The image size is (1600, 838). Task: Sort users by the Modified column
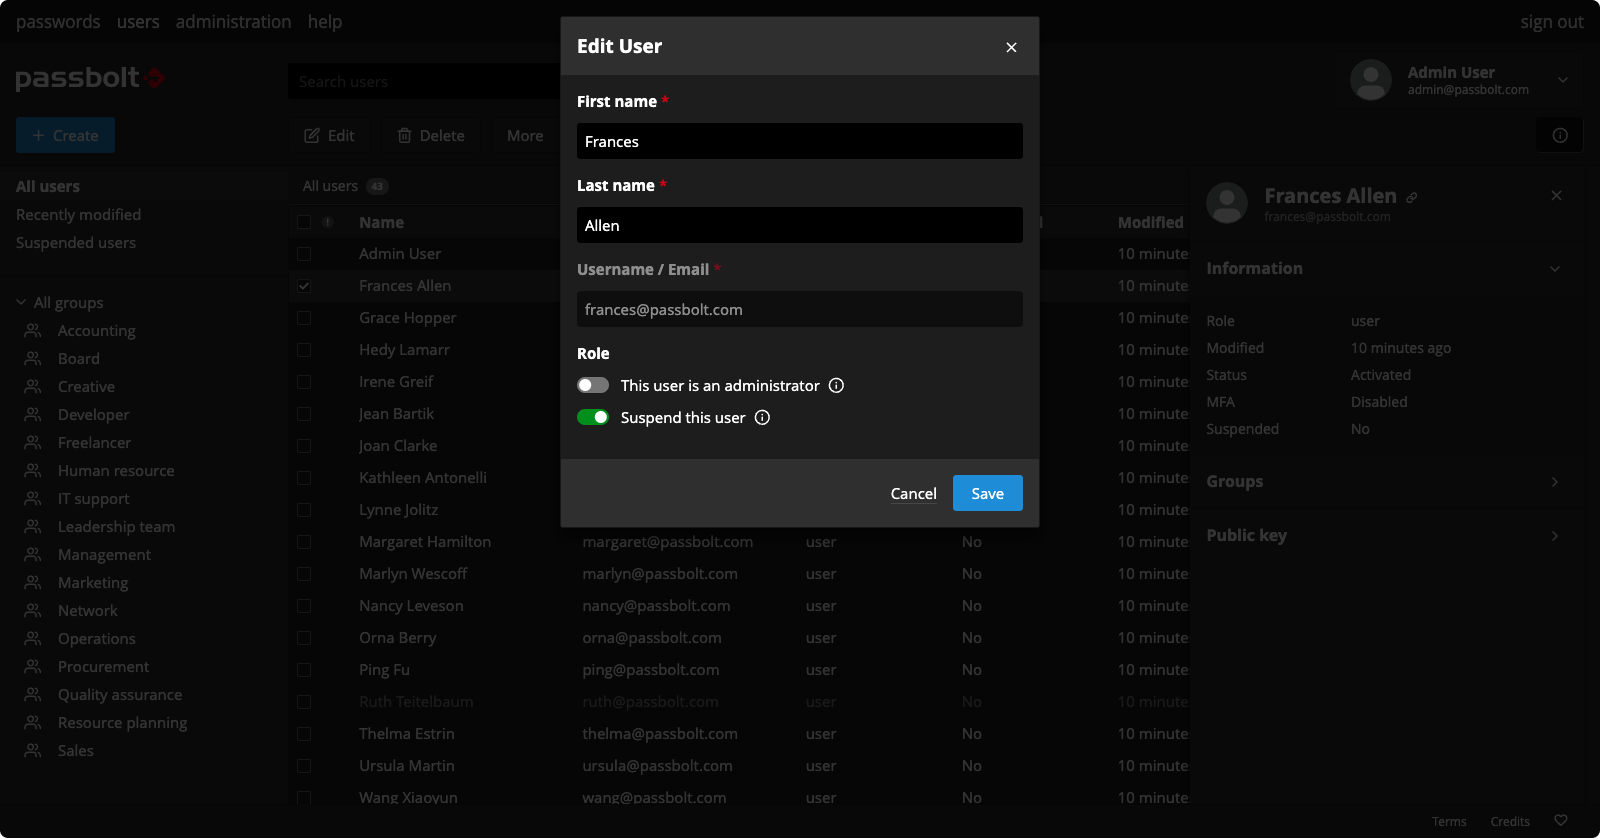pyautogui.click(x=1150, y=222)
